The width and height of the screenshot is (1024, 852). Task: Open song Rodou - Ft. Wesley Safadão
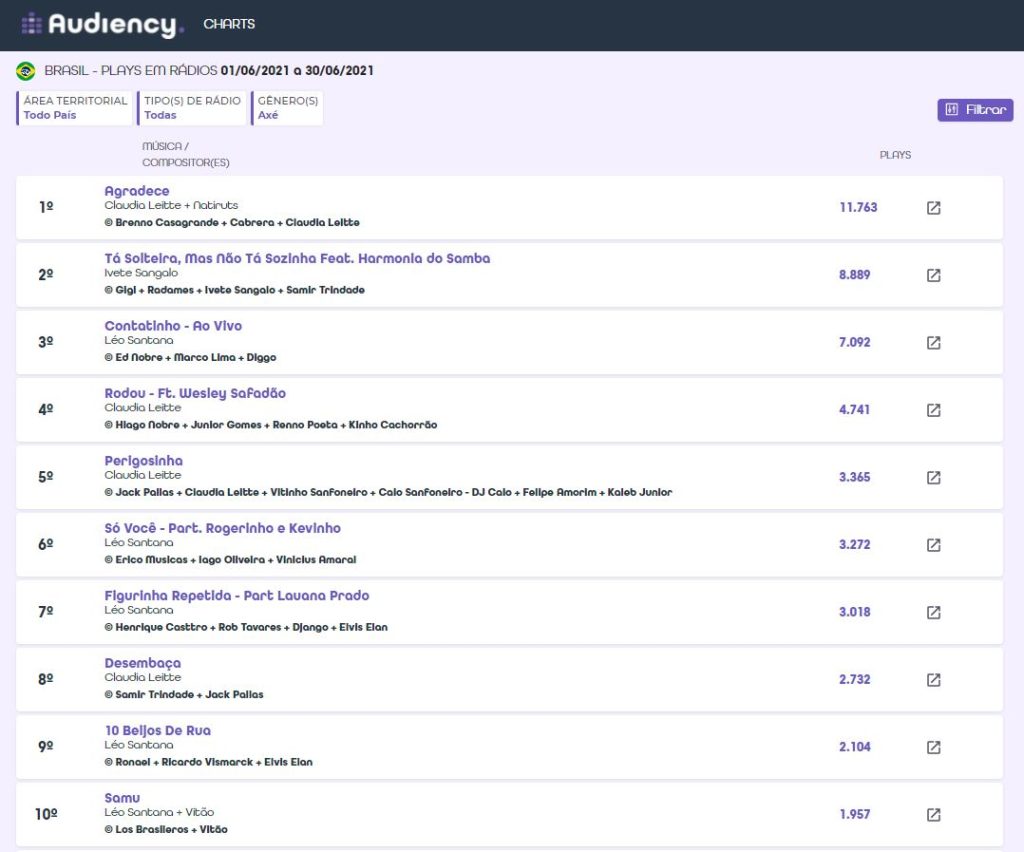pos(195,393)
